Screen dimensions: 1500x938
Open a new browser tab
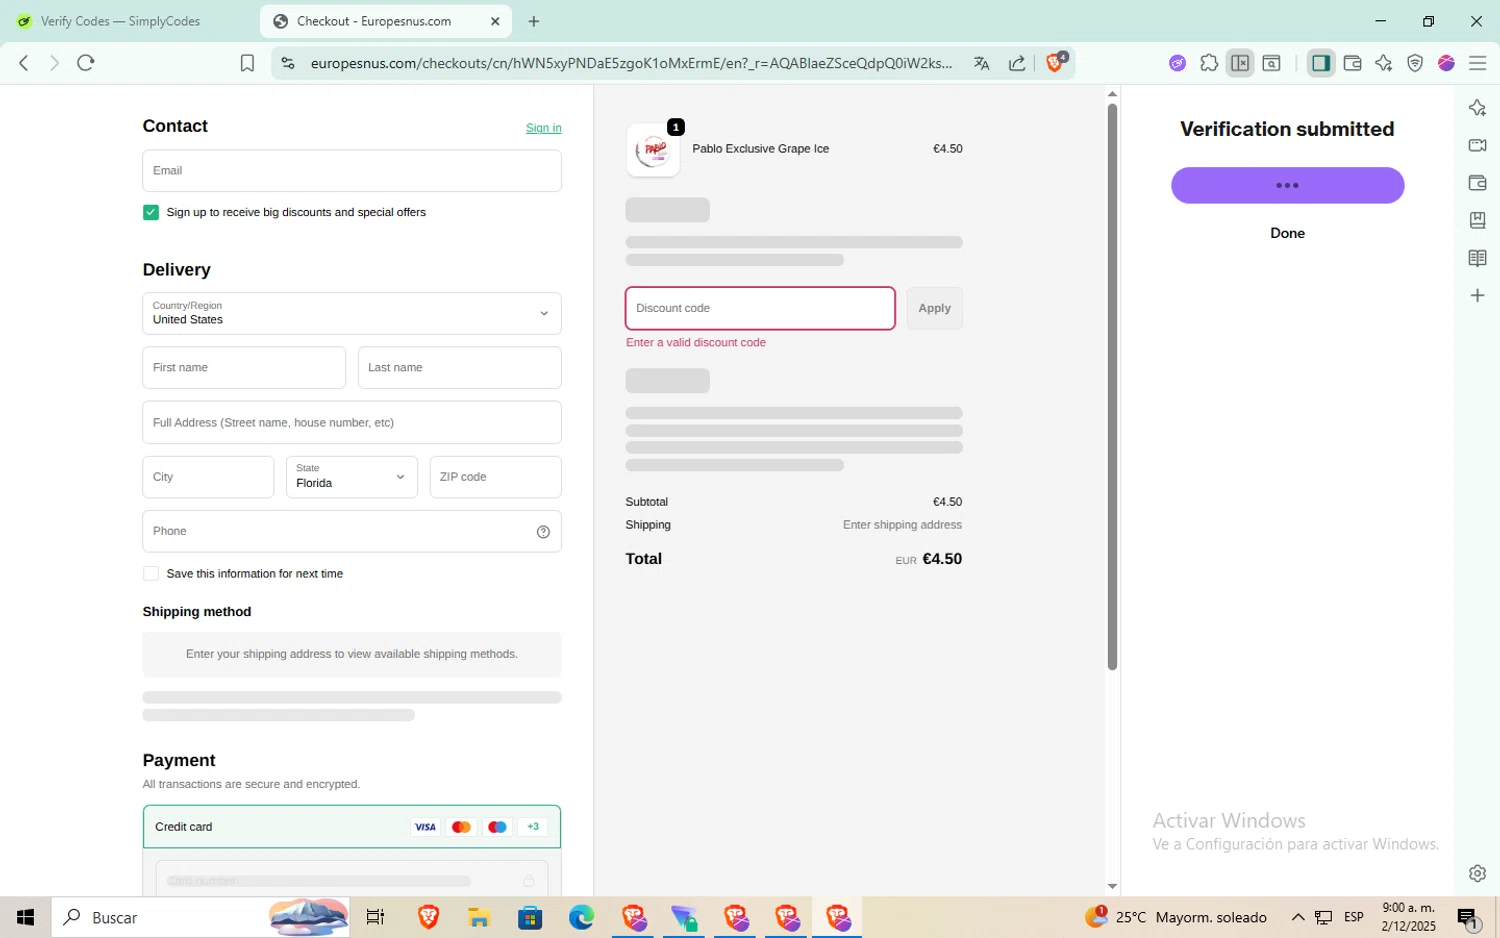click(x=534, y=21)
